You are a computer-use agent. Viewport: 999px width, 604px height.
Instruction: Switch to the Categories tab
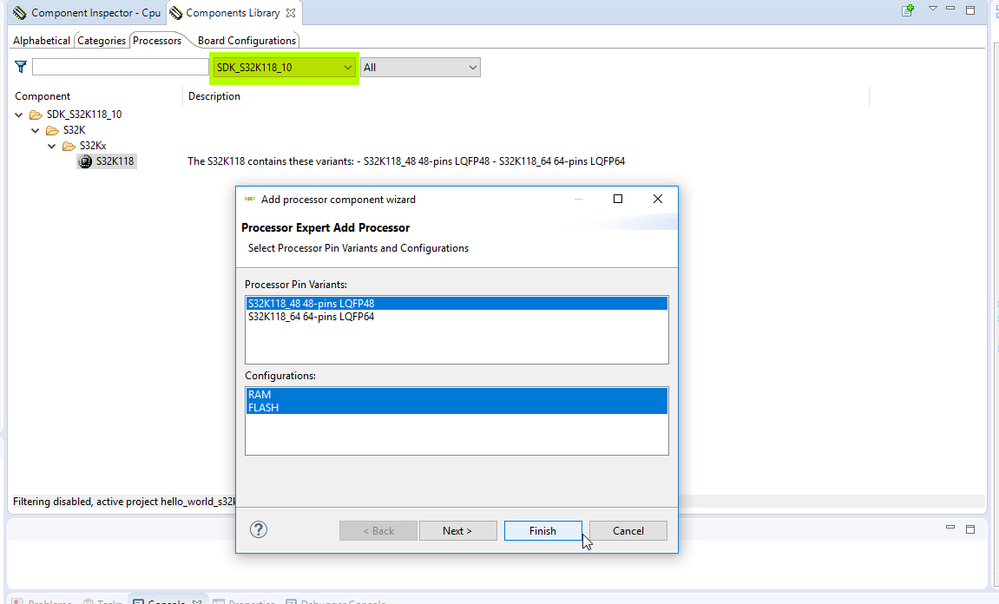(101, 40)
